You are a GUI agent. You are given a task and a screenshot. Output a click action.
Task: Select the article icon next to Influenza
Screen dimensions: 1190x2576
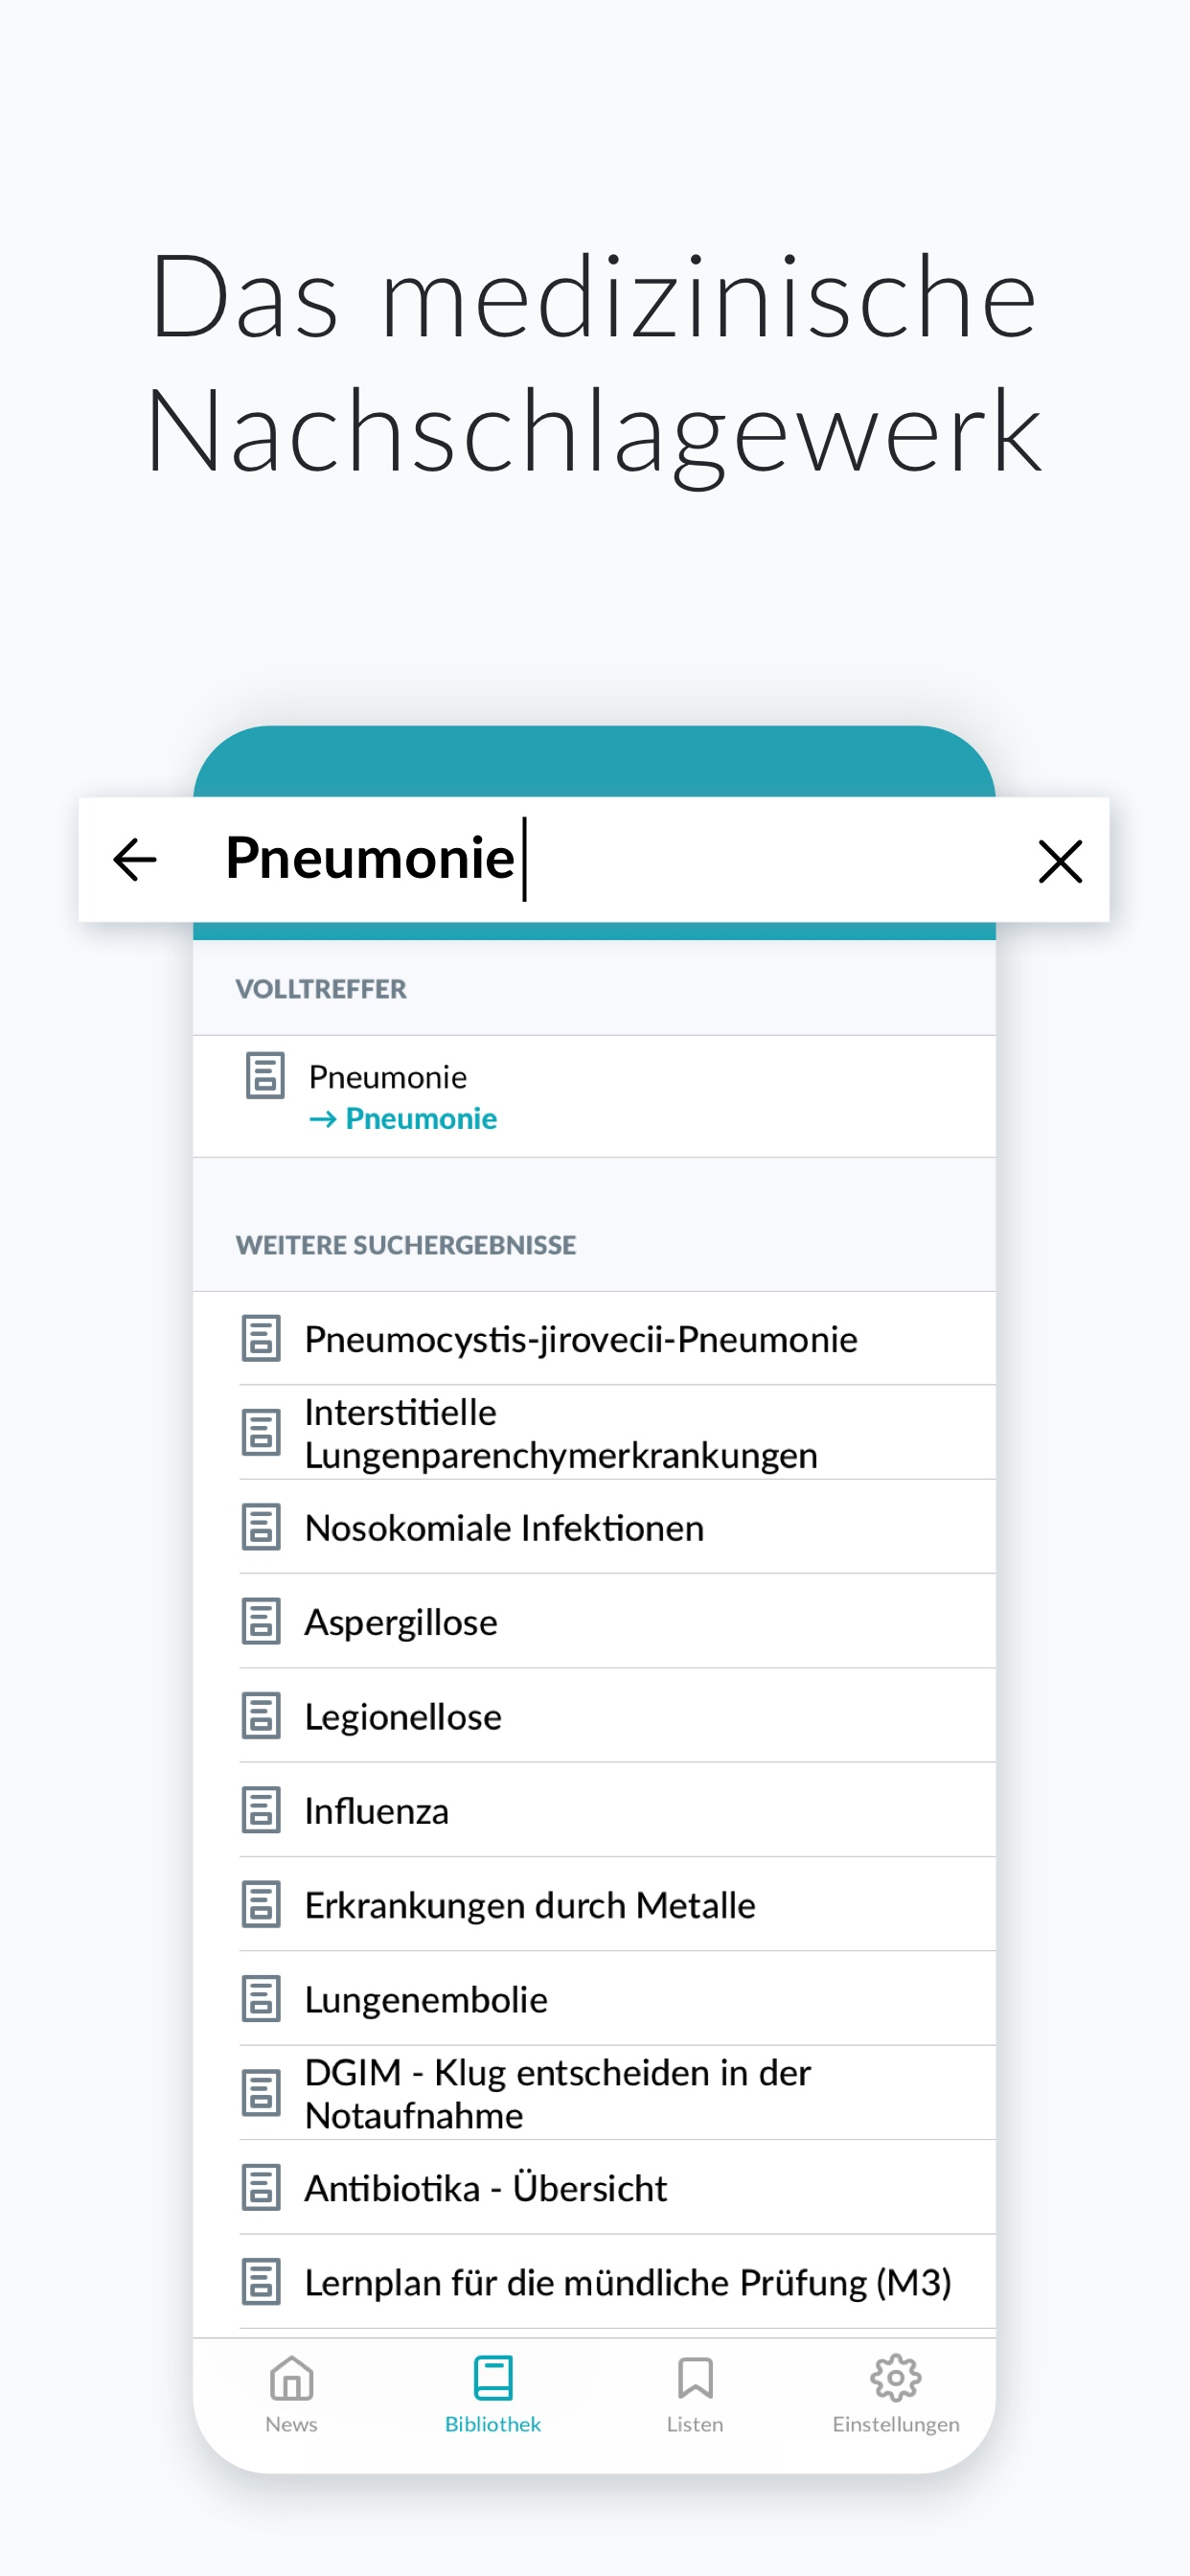(x=262, y=1811)
